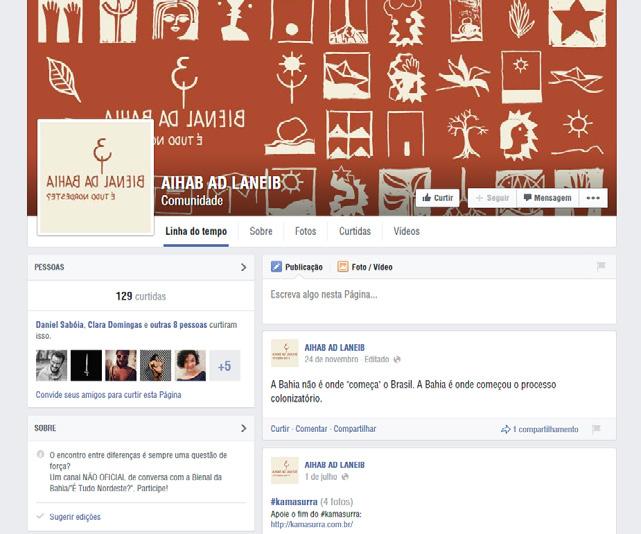Expand the Sobre section chevron

244,429
